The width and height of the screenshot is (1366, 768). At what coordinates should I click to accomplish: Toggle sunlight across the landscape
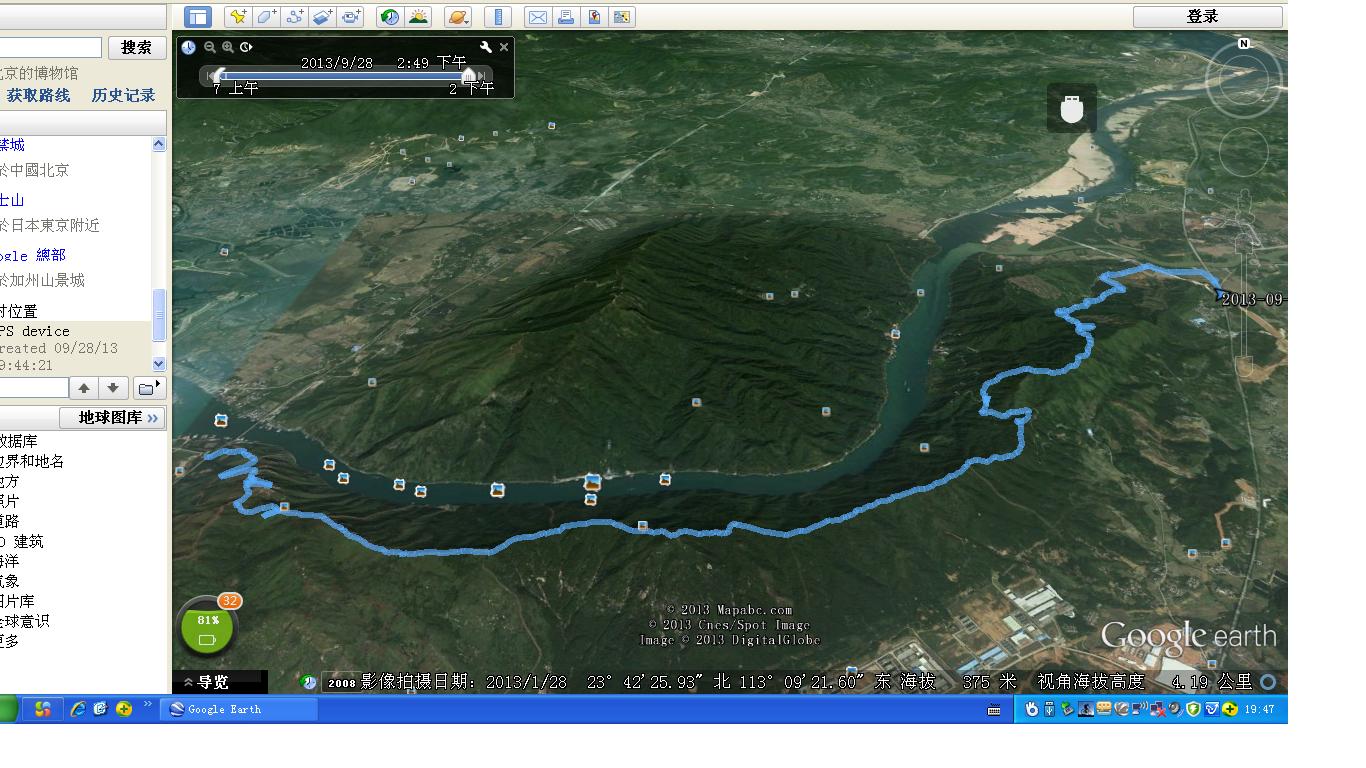(418, 17)
